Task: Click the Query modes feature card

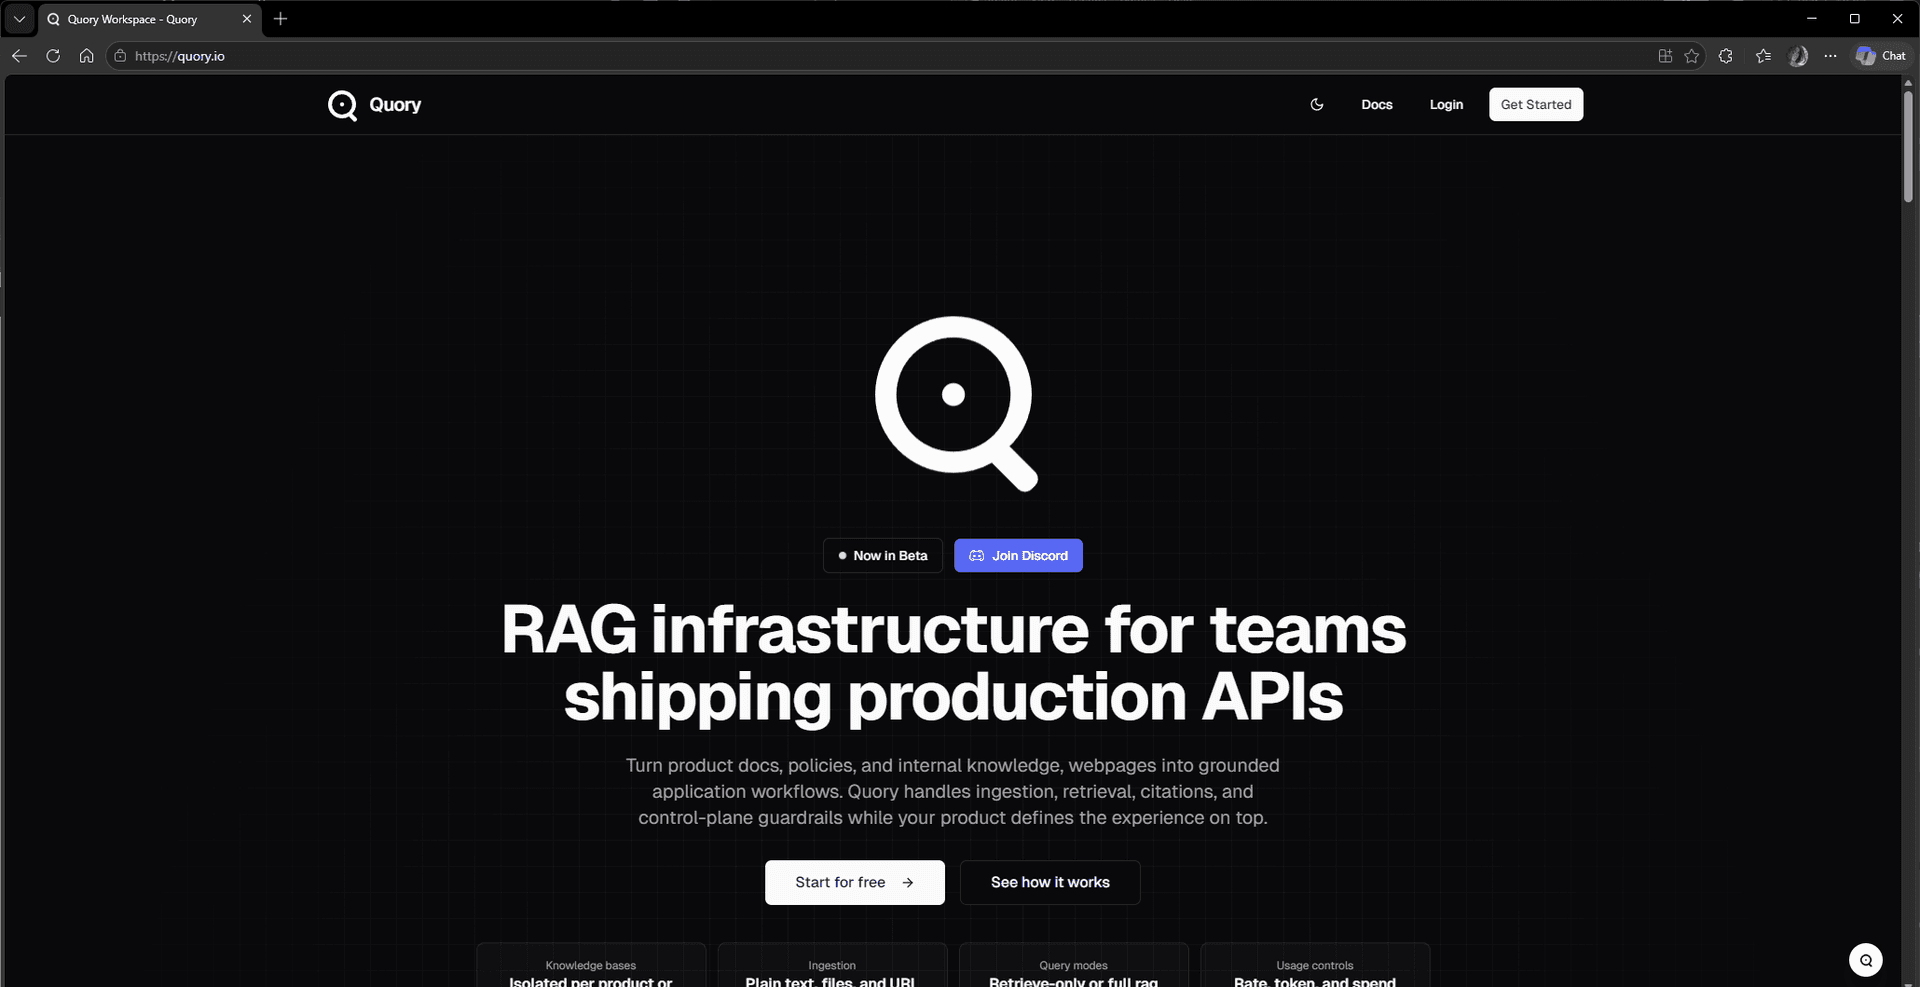Action: [x=1074, y=965]
